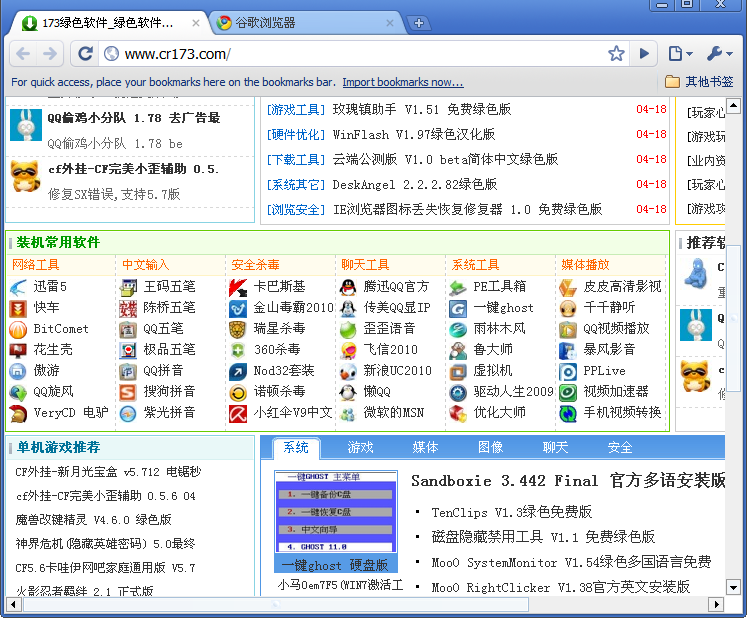Open DeskAngel 2.2.2.82绿色版 link

point(414,184)
